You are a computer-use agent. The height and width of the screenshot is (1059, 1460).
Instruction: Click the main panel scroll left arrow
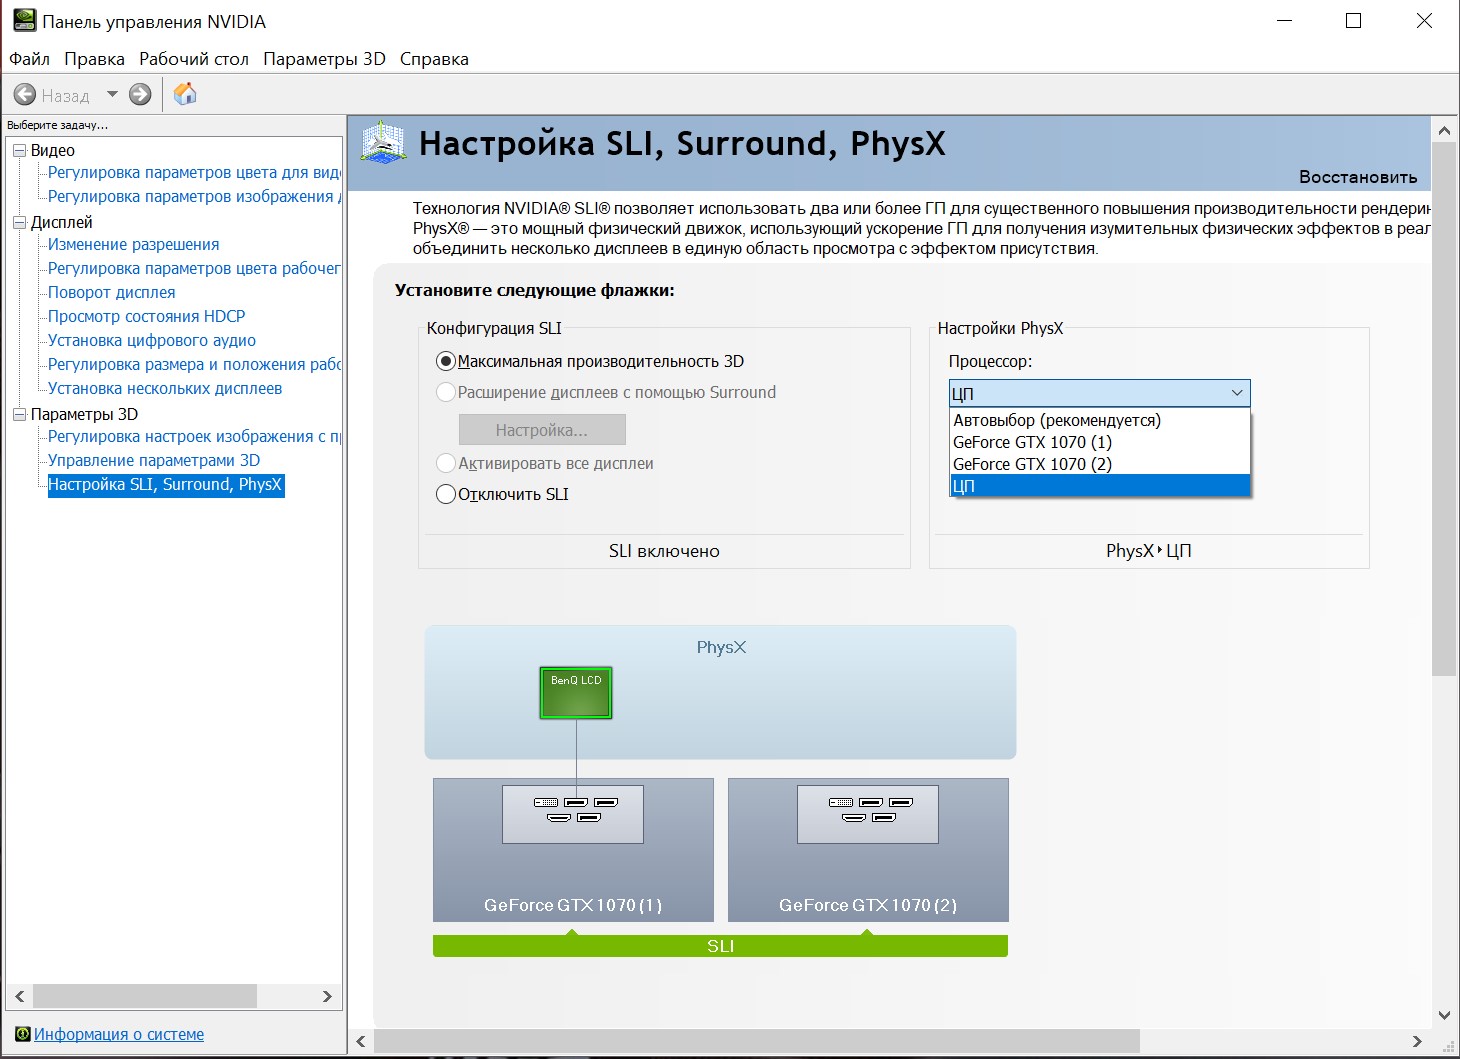click(361, 1041)
